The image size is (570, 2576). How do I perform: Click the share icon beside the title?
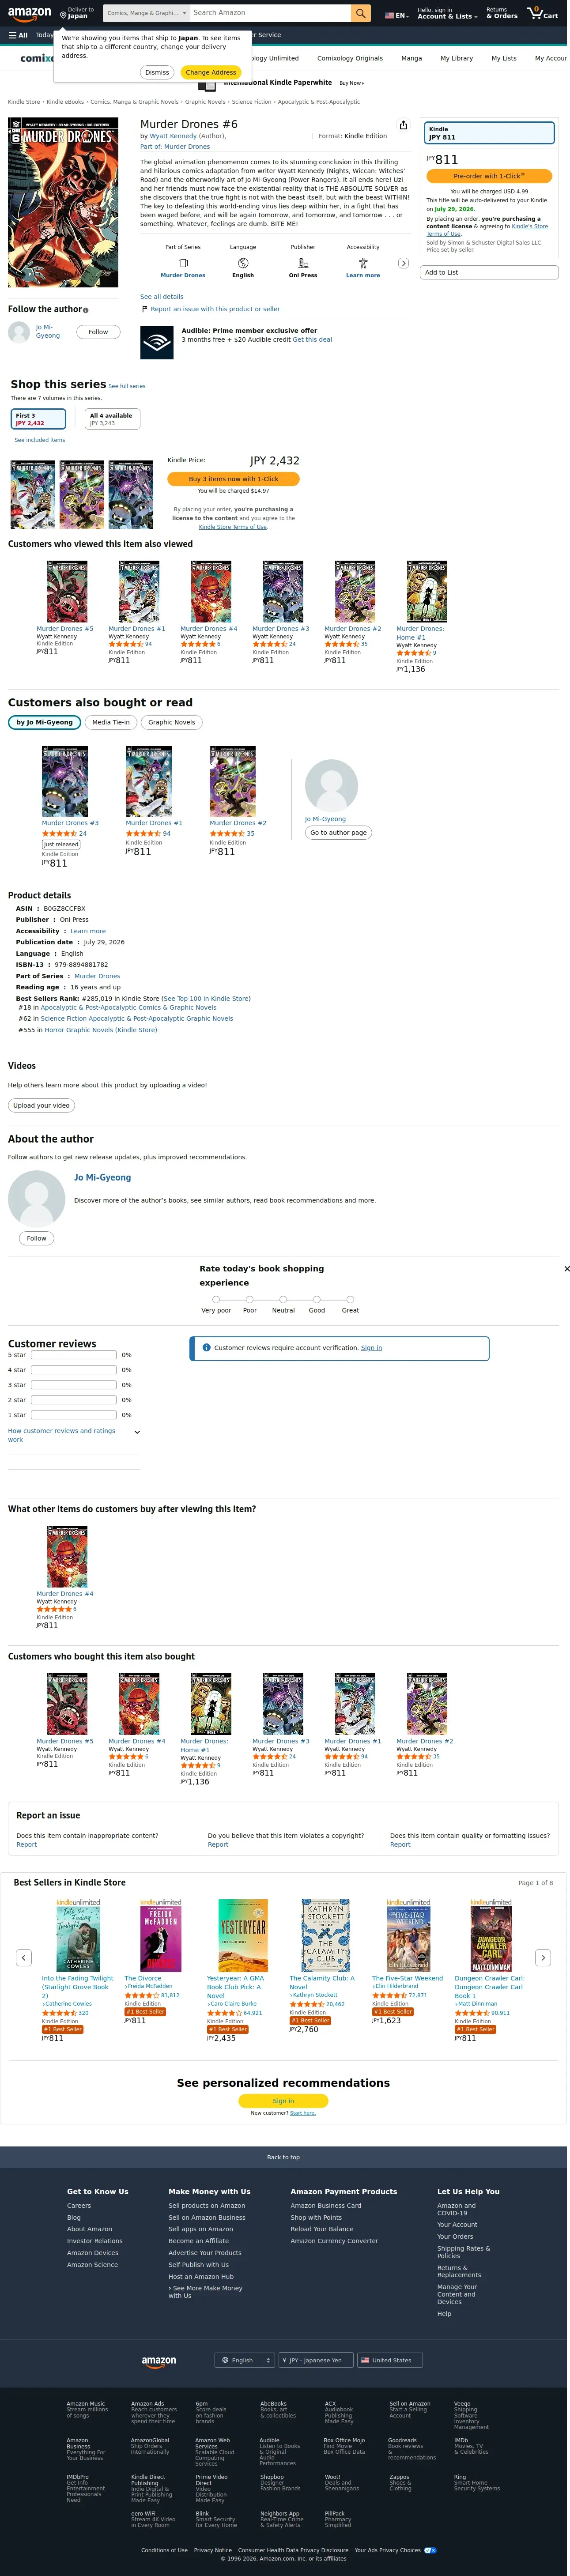point(403,125)
